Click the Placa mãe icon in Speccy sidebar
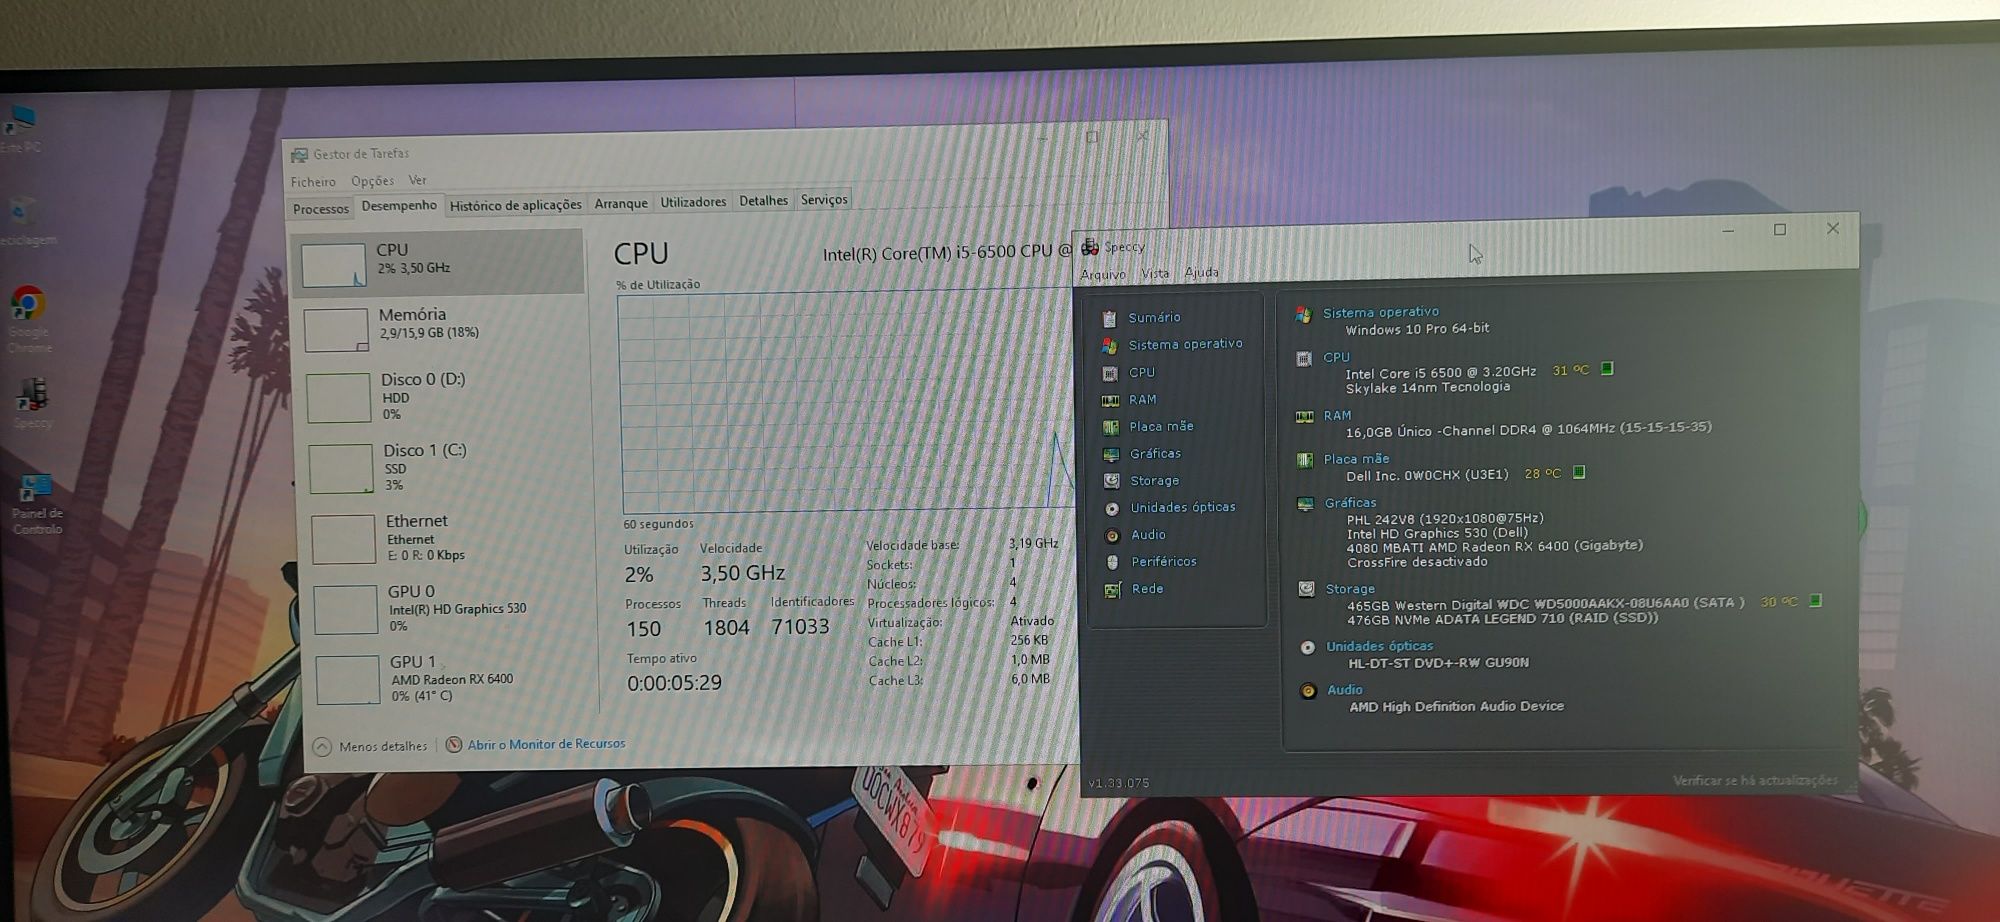Viewport: 2000px width, 922px height. point(1110,427)
